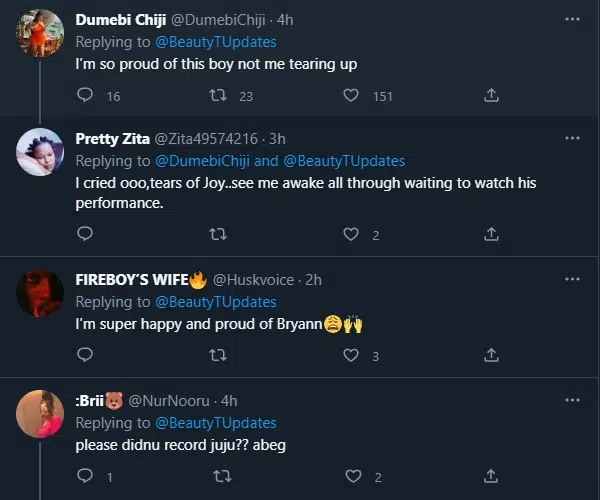This screenshot has height=500, width=600.
Task: Like Dumebi Chiji's tweet
Action: (351, 96)
